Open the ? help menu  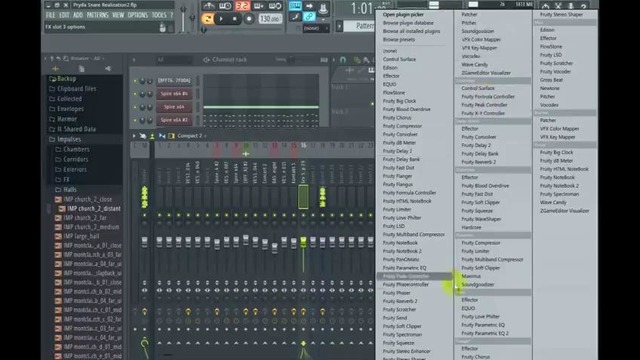click(x=171, y=16)
